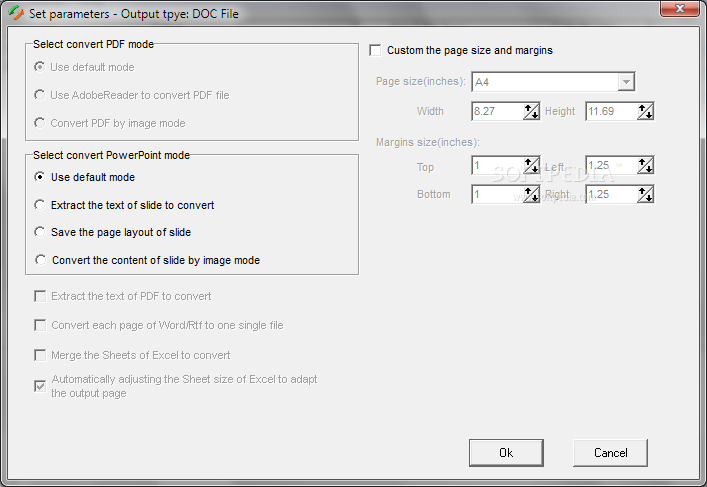This screenshot has width=707, height=487.
Task: Click the Bottom margin input field
Action: [497, 194]
